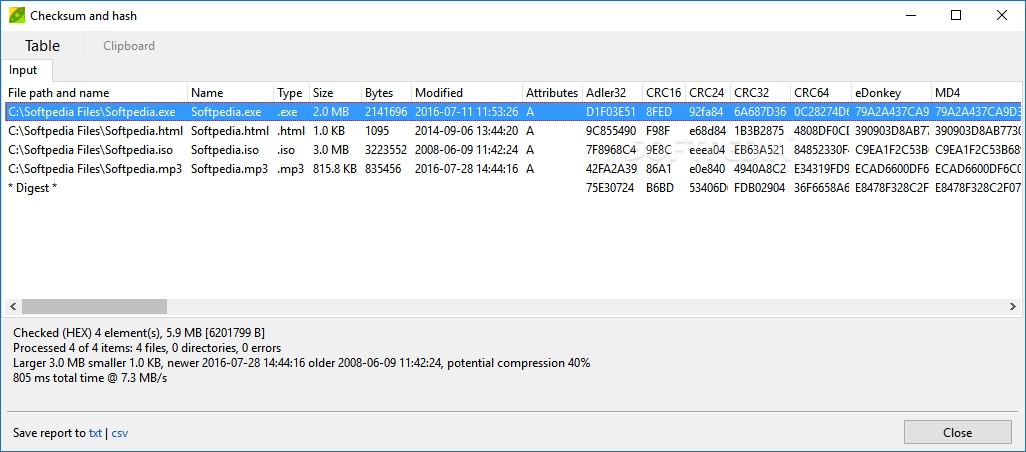Sort by File path and name column
Screen dimensions: 1026x452
click(x=96, y=93)
